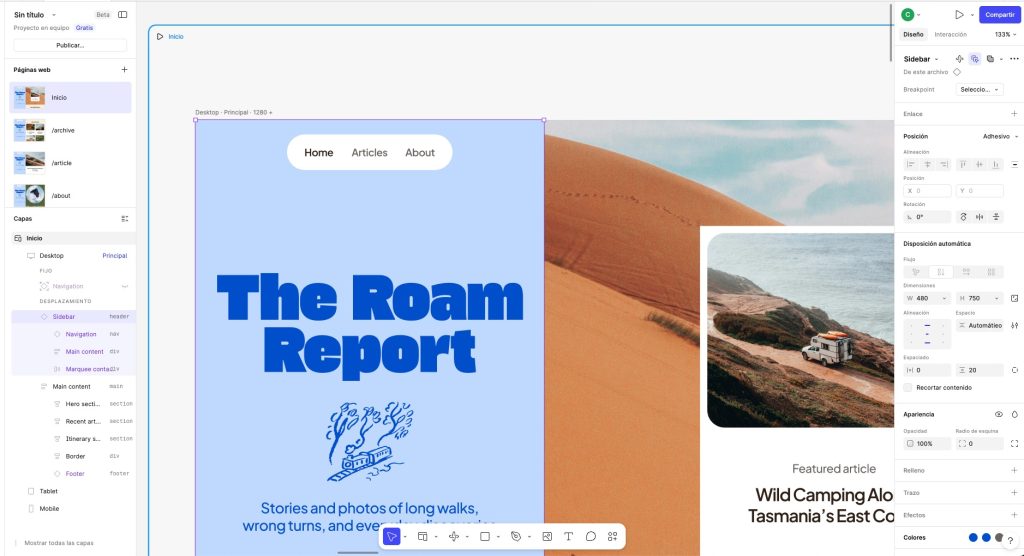
Task: Toggle Tablet breakpoint layer box
Action: (31, 491)
